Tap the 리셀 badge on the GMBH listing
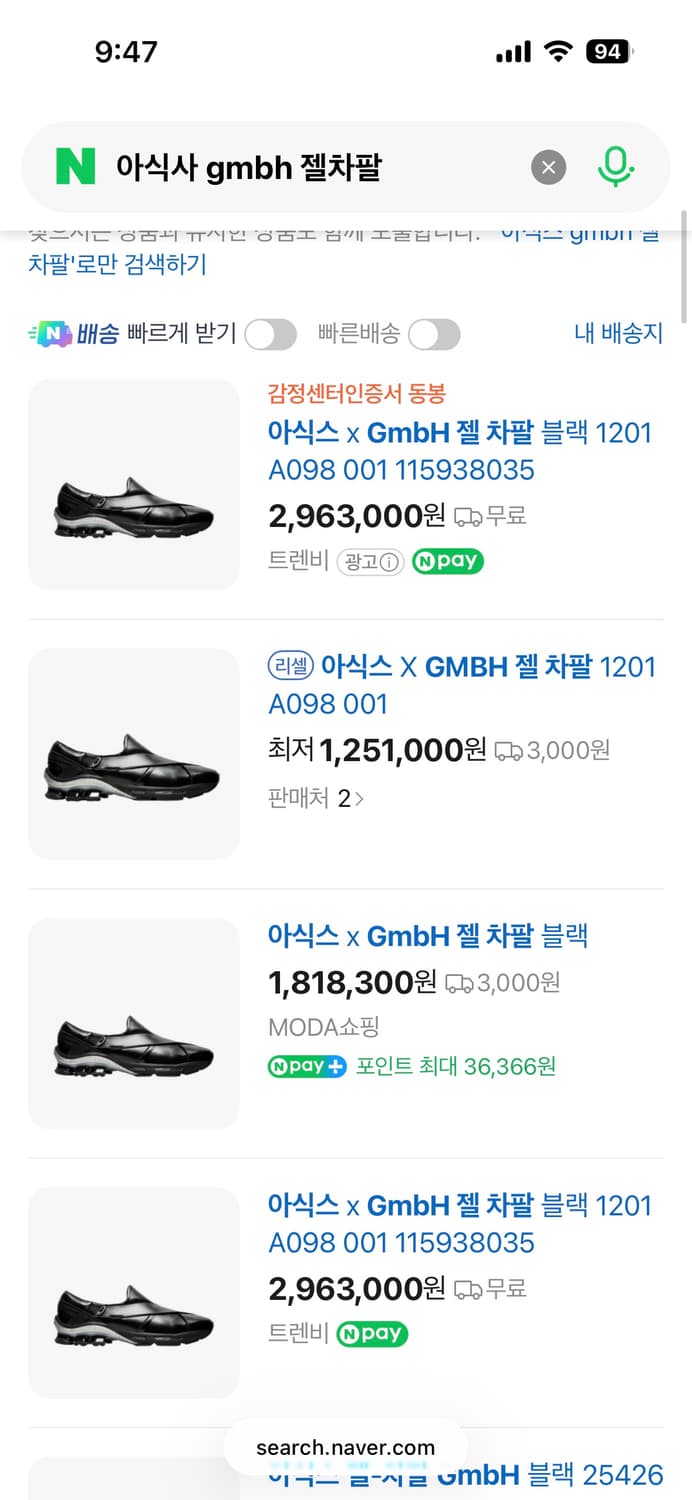This screenshot has width=692, height=1500. (289, 665)
